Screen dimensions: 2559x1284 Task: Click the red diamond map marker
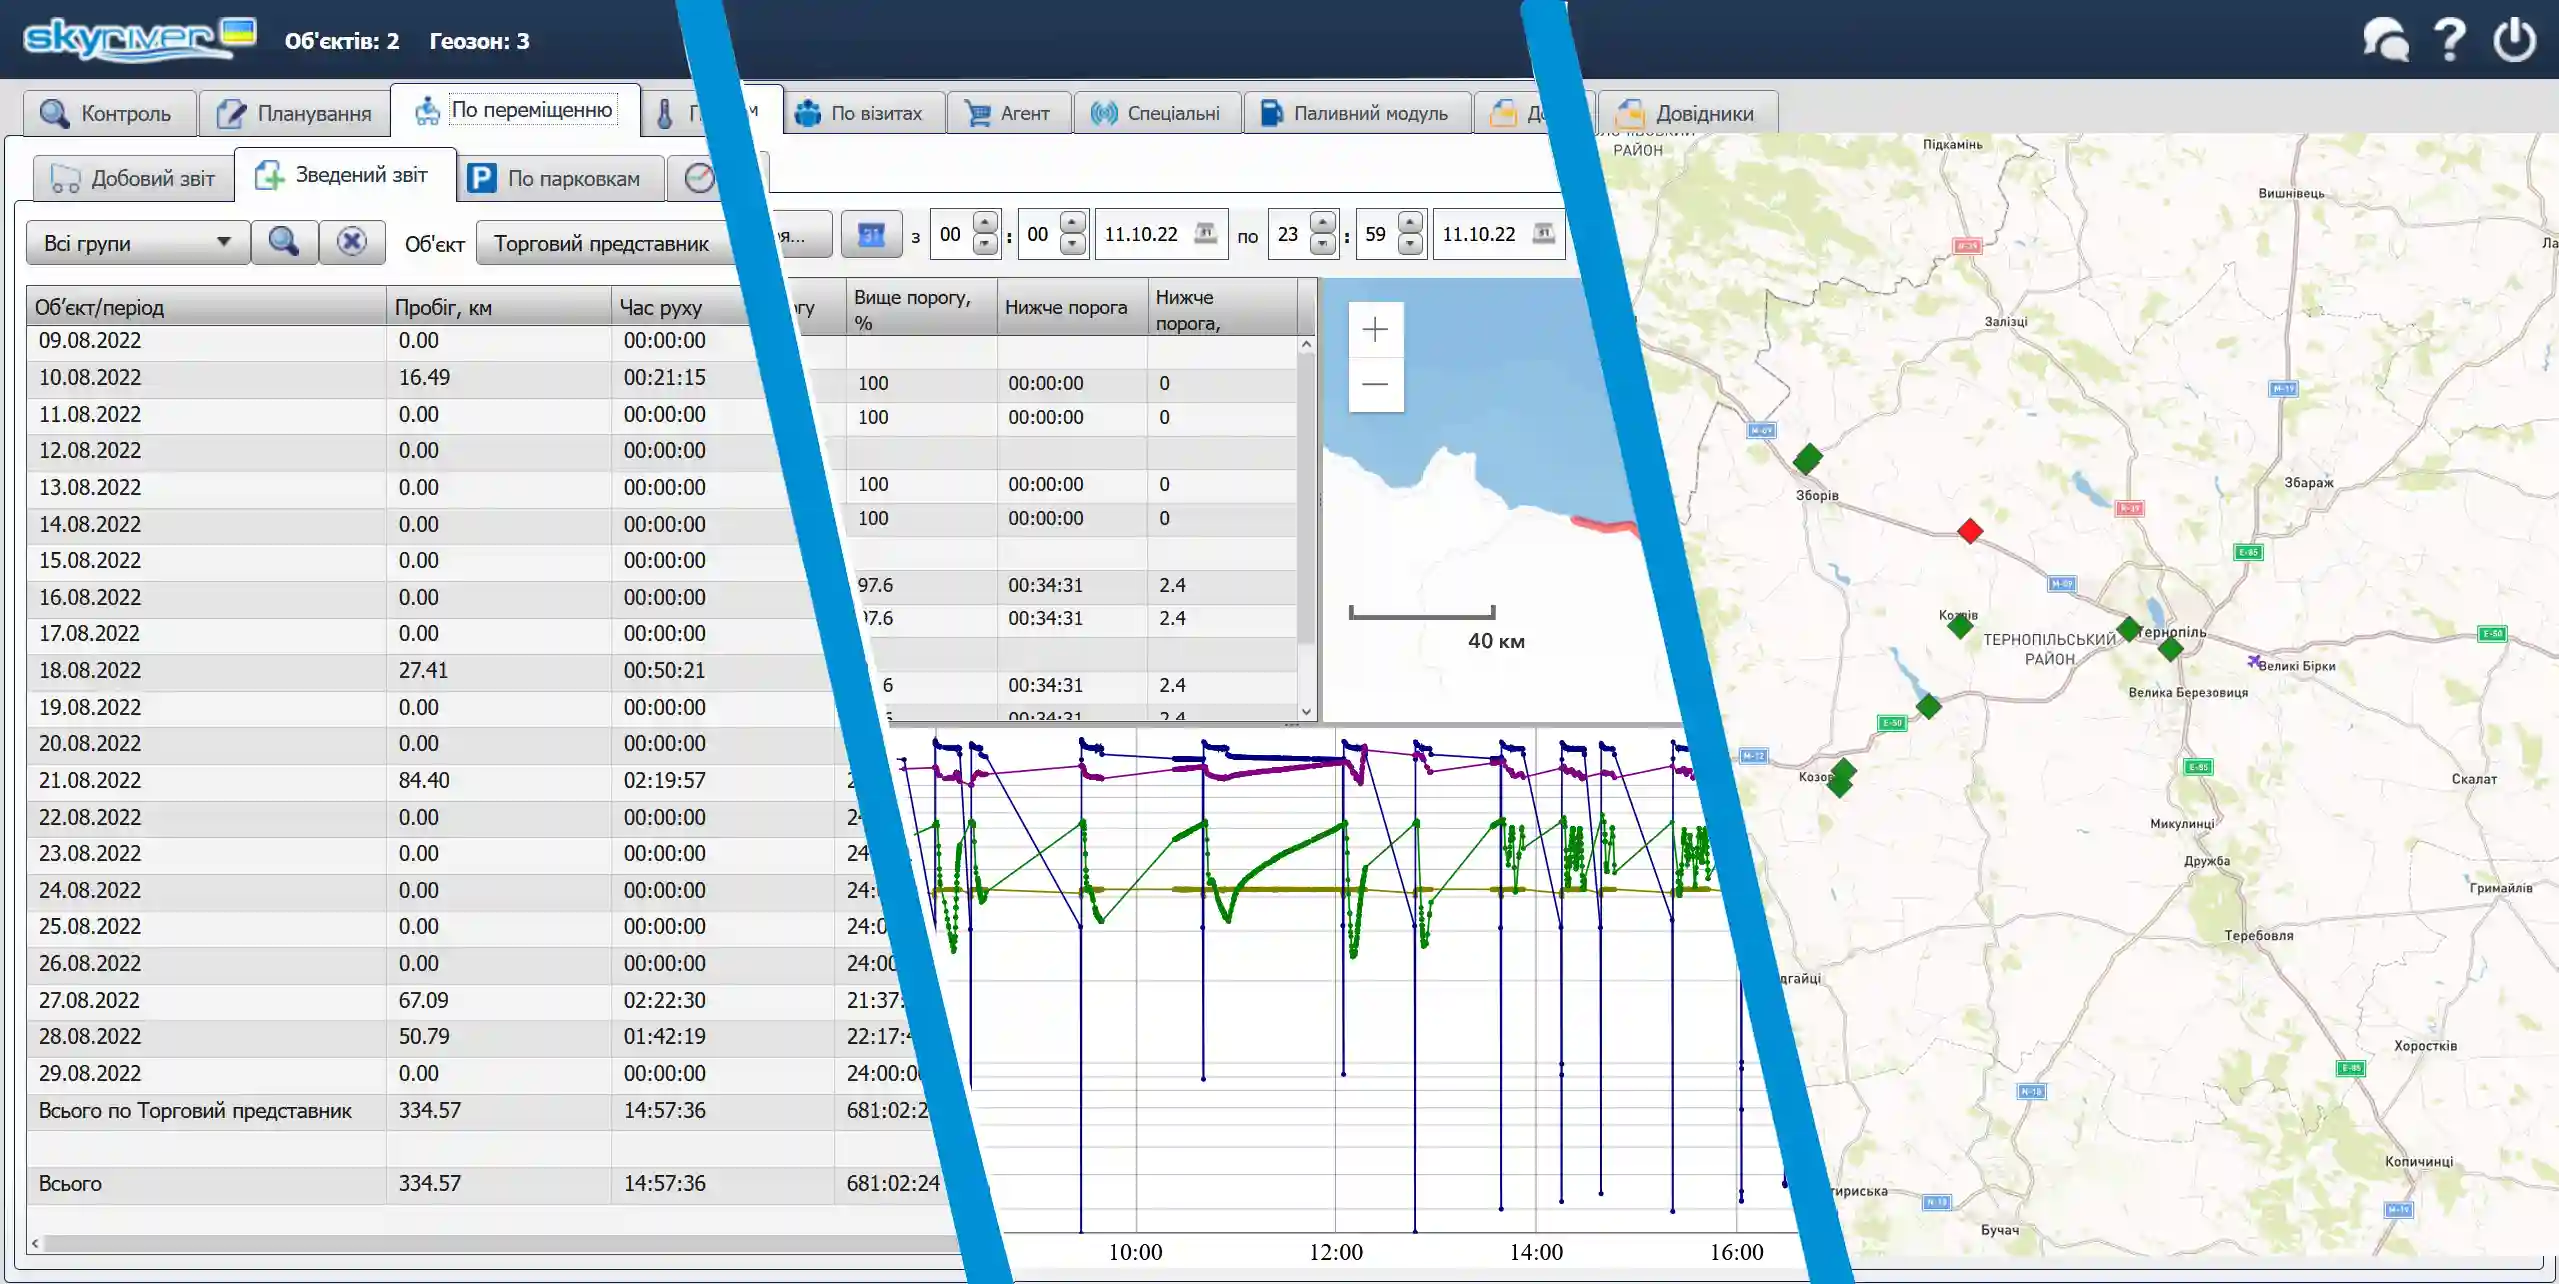tap(1969, 531)
